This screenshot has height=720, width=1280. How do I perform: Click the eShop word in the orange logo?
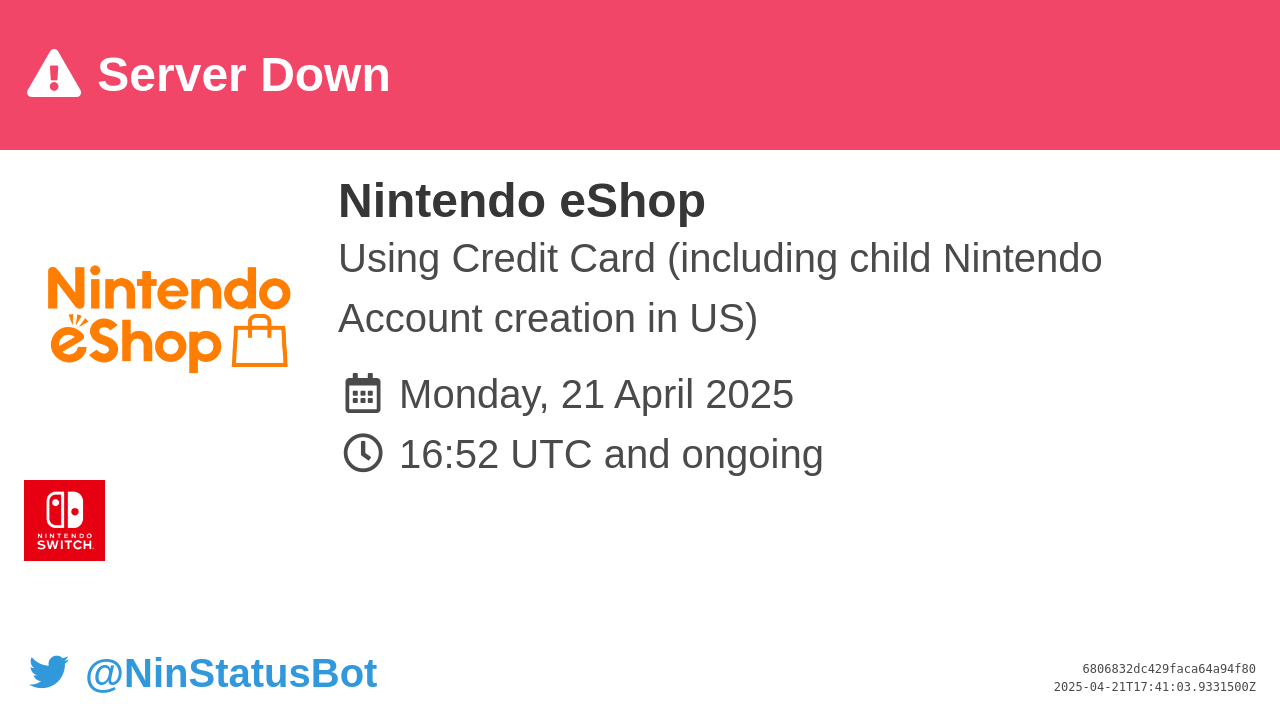pyautogui.click(x=136, y=344)
